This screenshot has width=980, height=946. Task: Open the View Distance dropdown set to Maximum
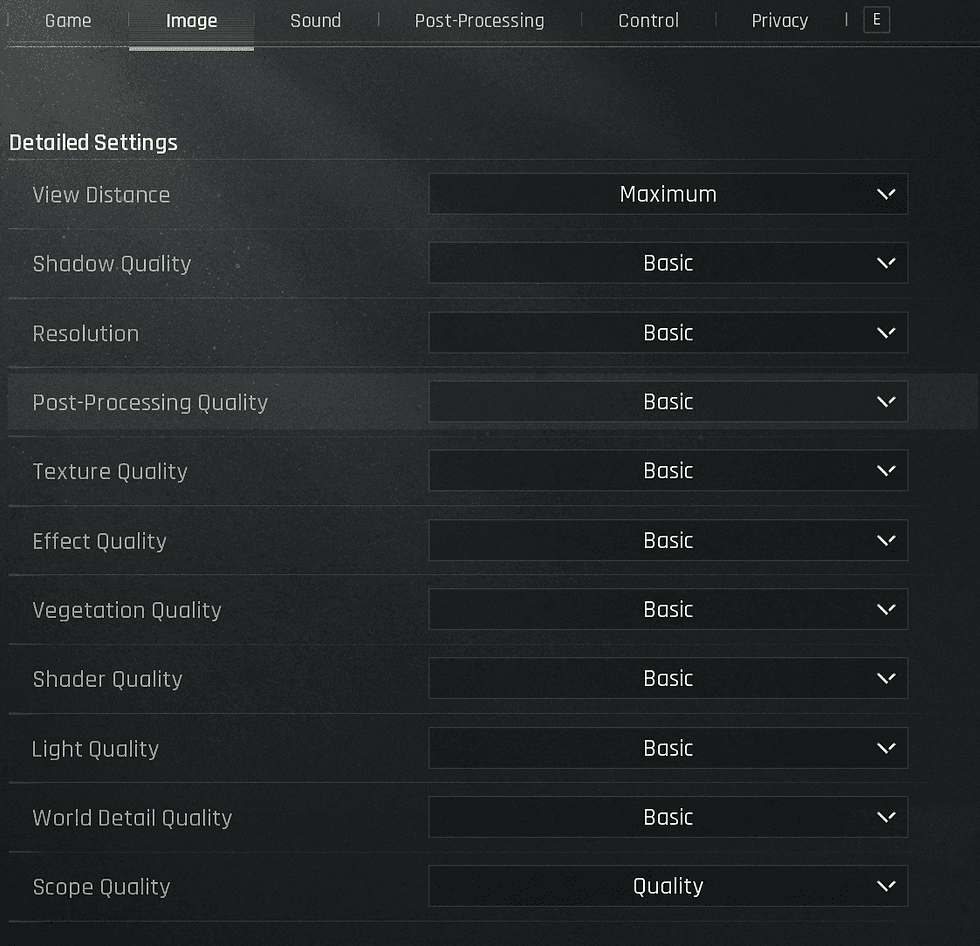tap(668, 194)
